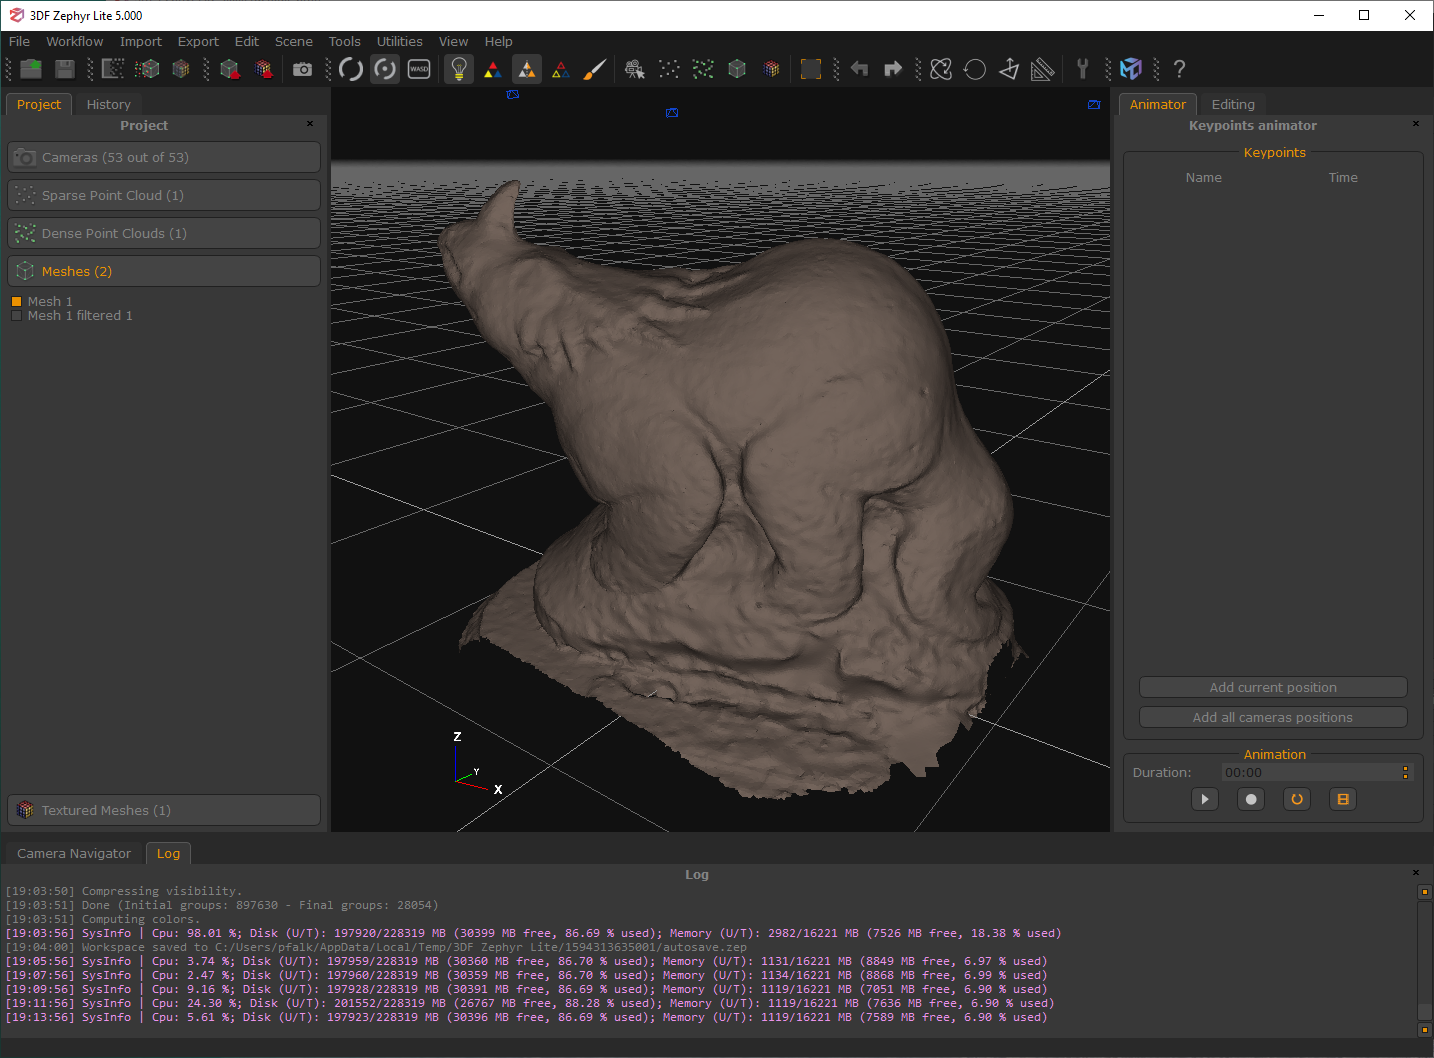Switch to the Editing tab
This screenshot has height=1058, width=1434.
coord(1233,103)
